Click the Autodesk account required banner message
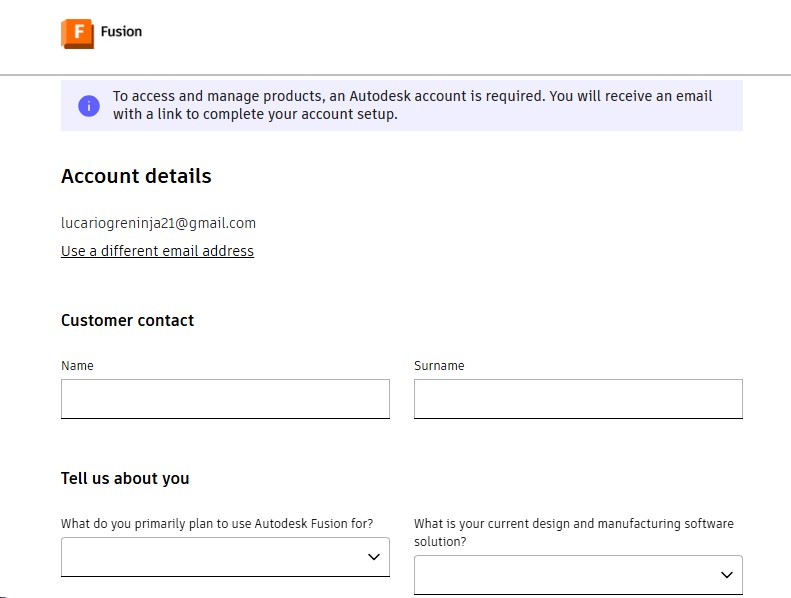The width and height of the screenshot is (791, 598). [412, 105]
